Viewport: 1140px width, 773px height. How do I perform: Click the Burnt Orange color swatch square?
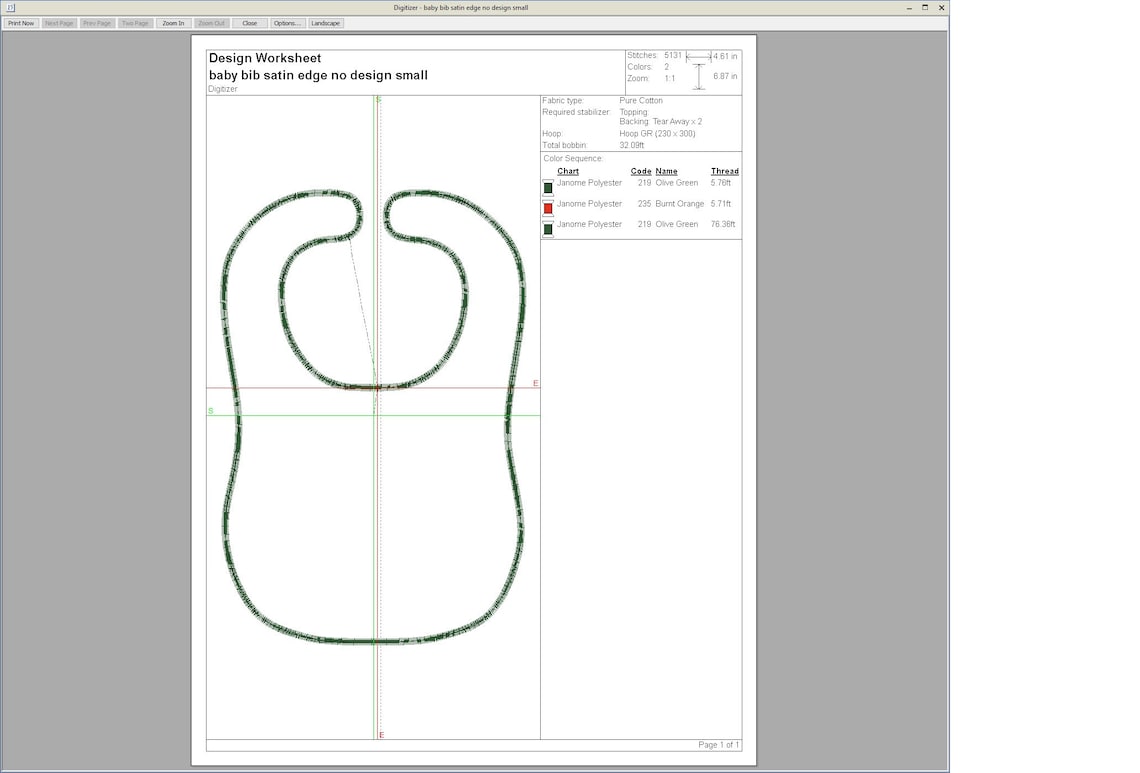click(548, 208)
